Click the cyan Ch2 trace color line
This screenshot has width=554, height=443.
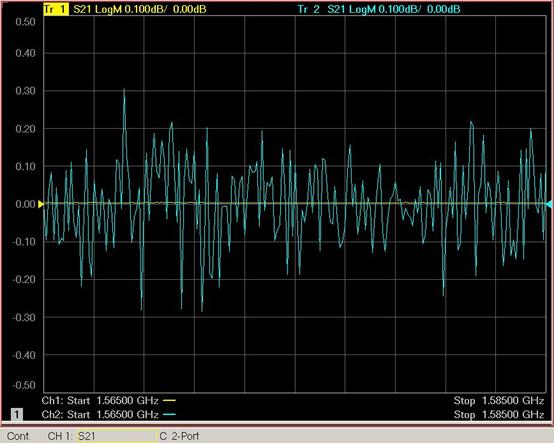(169, 414)
